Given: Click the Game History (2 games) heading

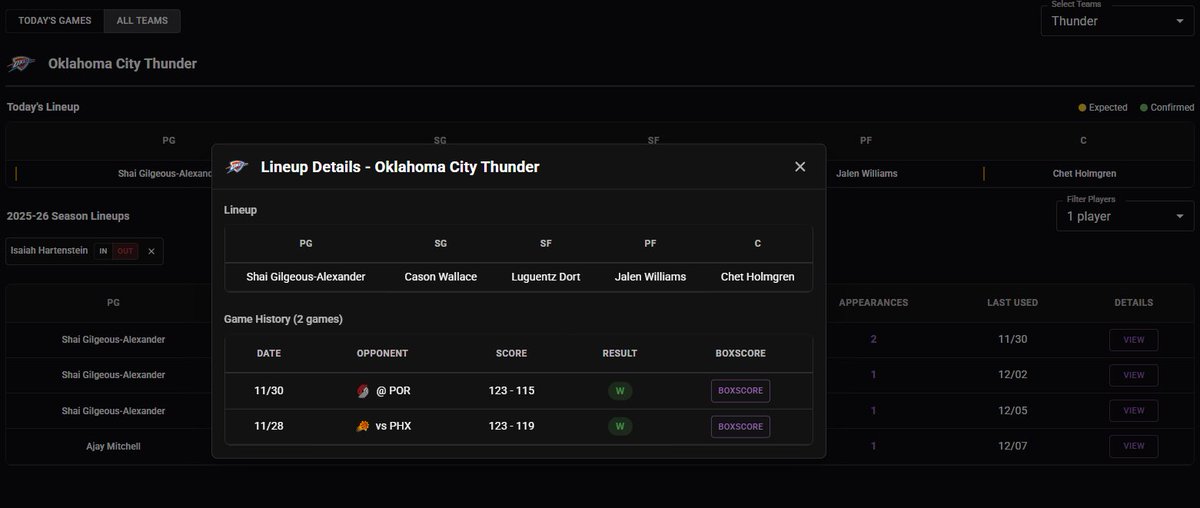Looking at the screenshot, I should (x=283, y=319).
